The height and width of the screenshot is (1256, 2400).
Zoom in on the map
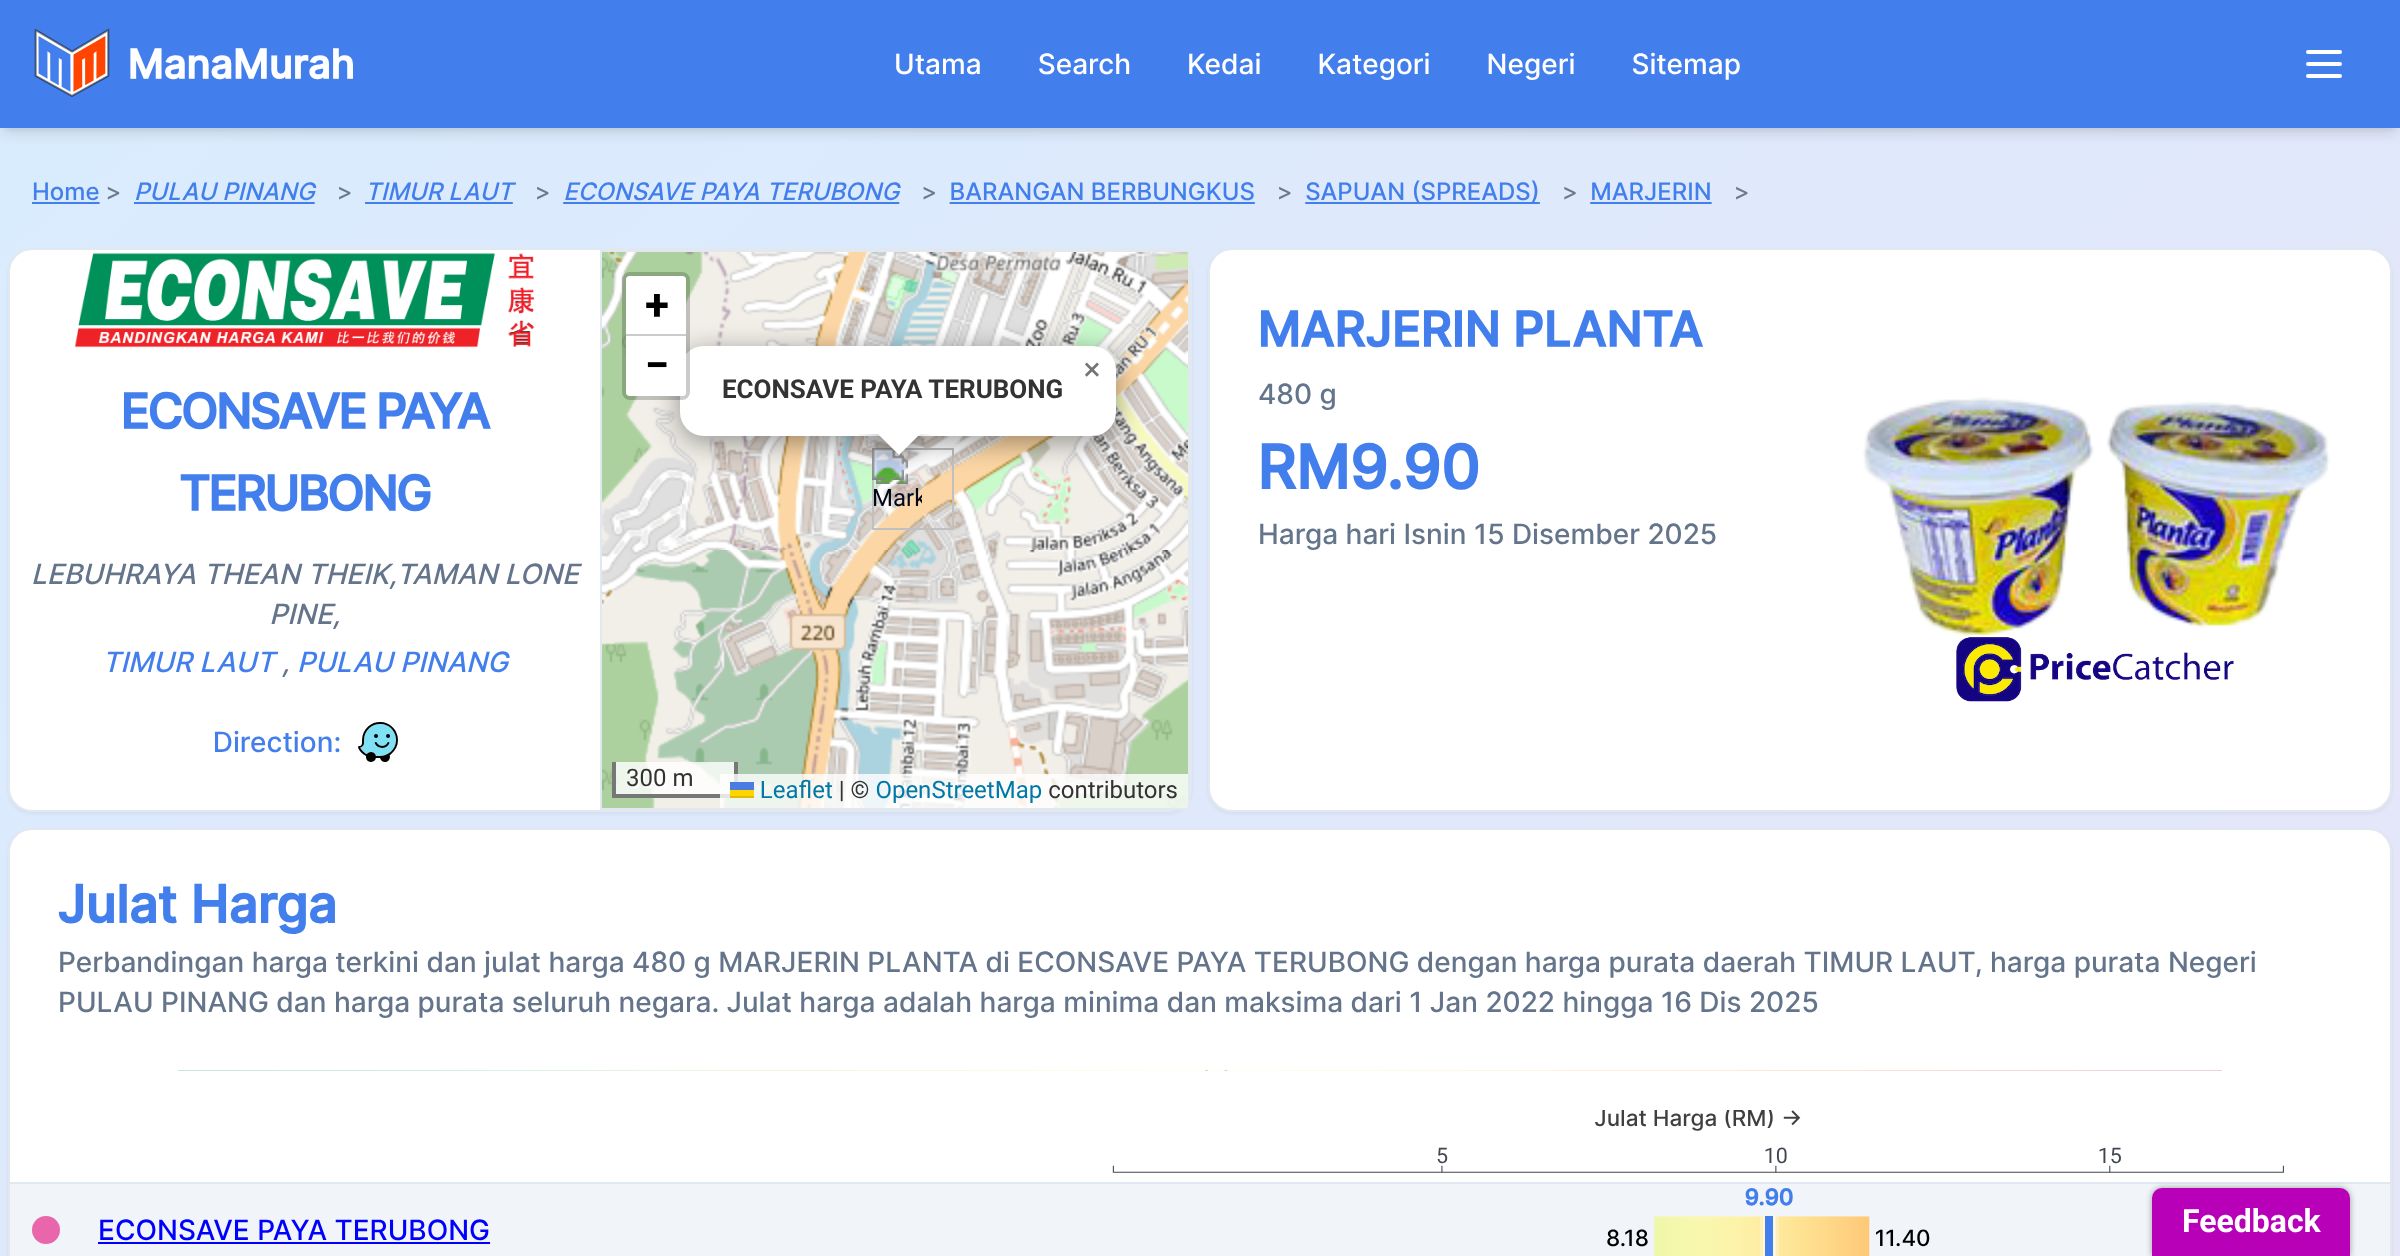tap(656, 306)
